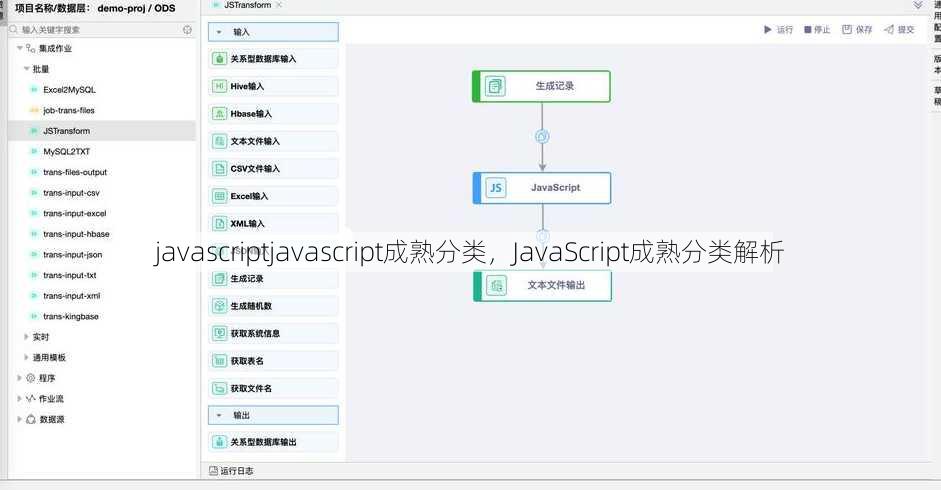The width and height of the screenshot is (941, 490).
Task: Click the 停止 stop button
Action: [x=817, y=29]
